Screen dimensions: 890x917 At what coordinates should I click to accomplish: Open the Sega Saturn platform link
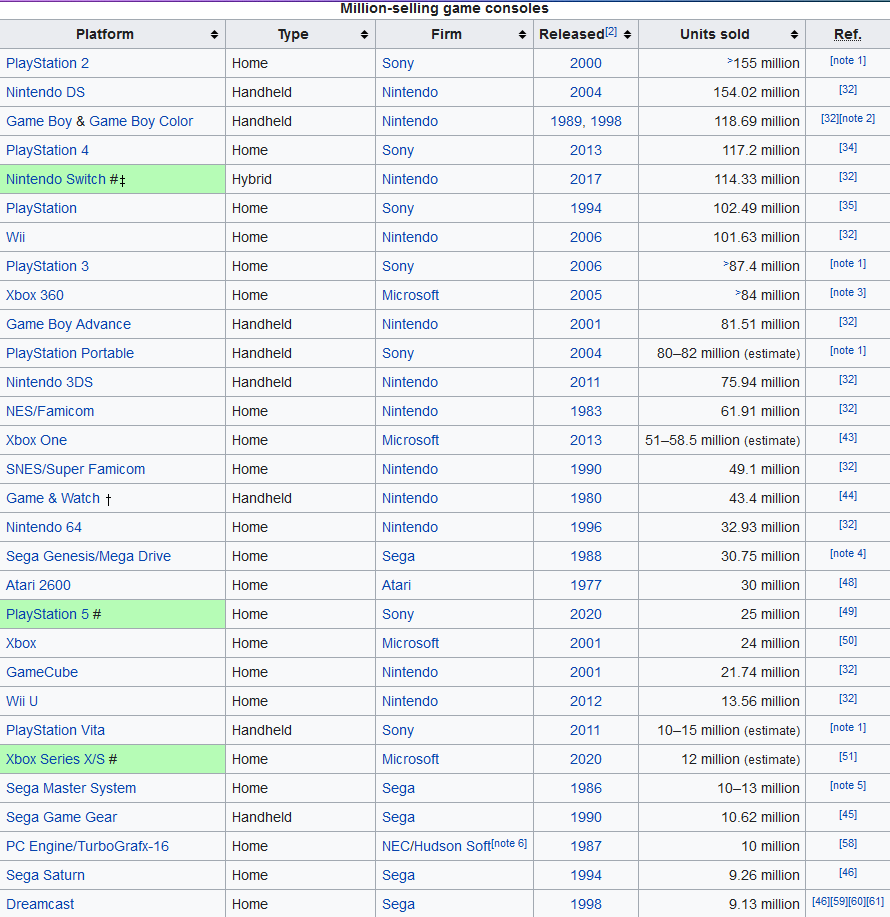pyautogui.click(x=45, y=875)
